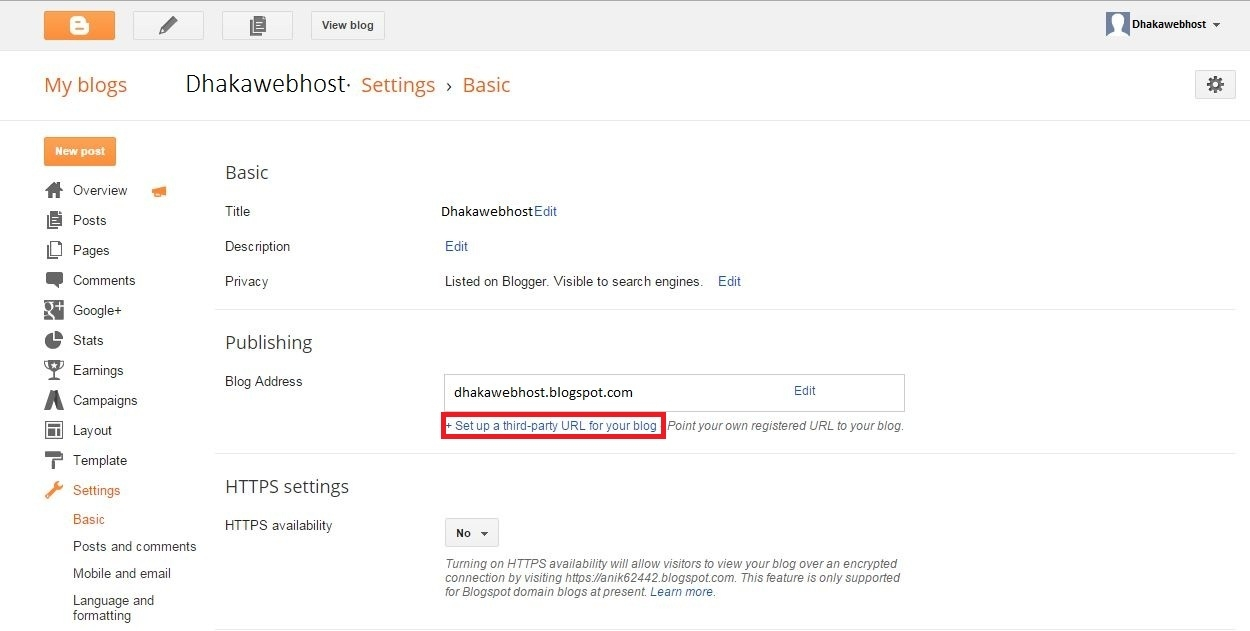The width and height of the screenshot is (1250, 631).
Task: Click the Earnings trophy icon
Action: [54, 370]
